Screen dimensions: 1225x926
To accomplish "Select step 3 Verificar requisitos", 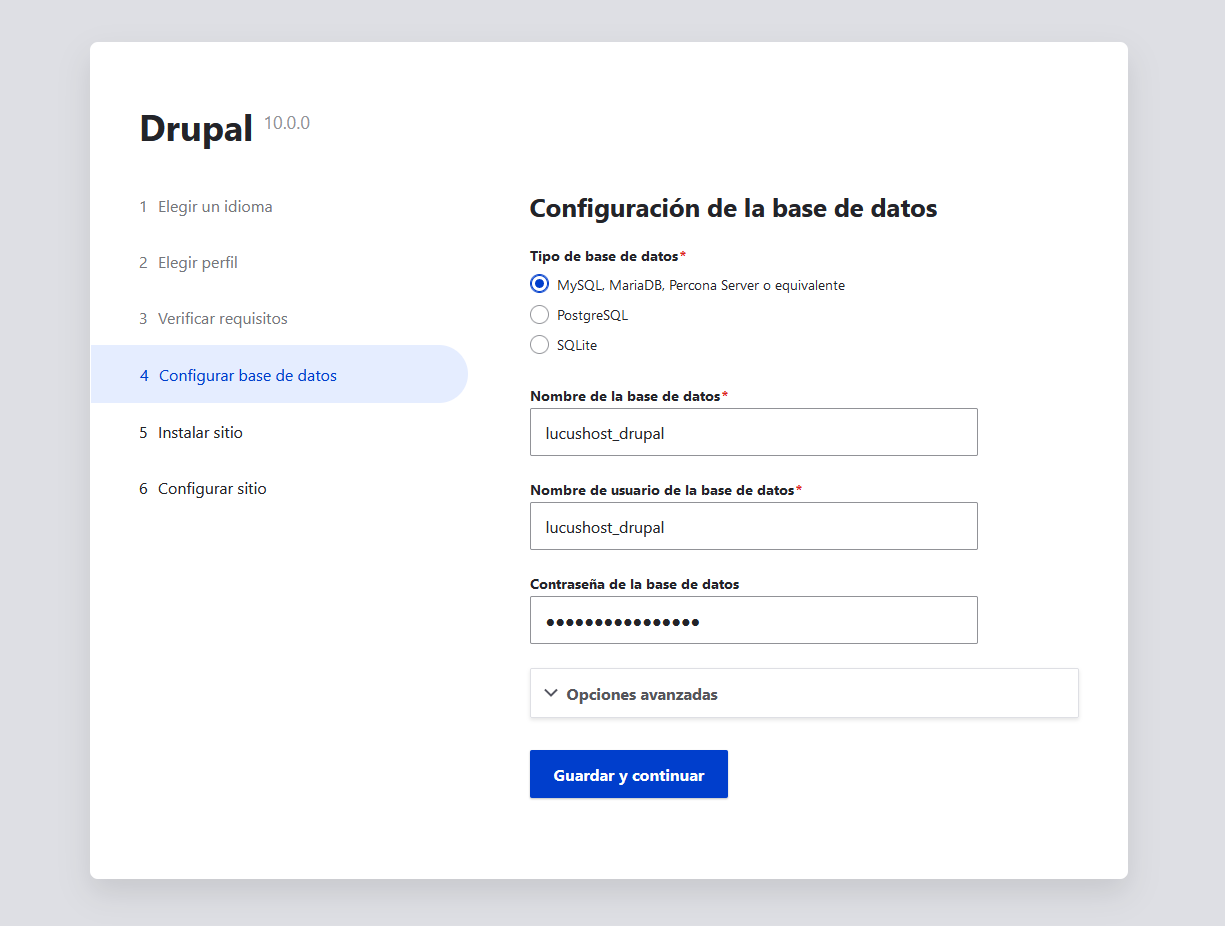I will 222,319.
